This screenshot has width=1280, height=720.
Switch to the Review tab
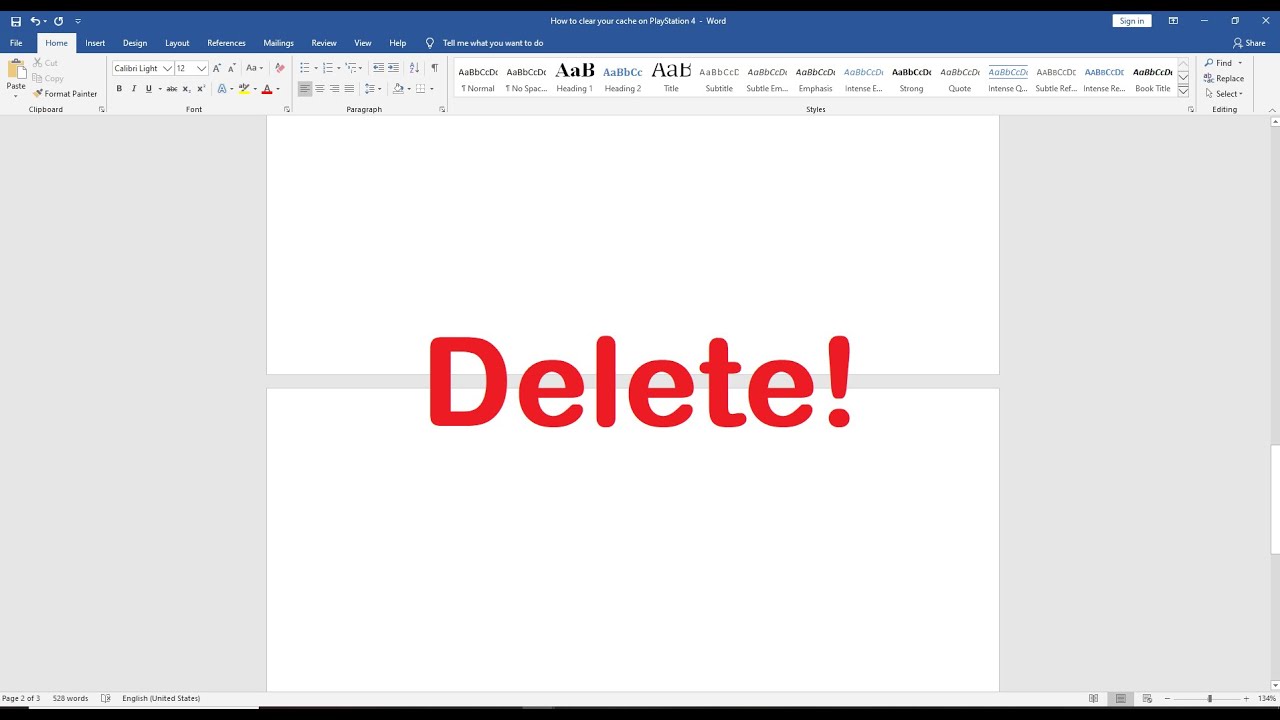[x=324, y=43]
